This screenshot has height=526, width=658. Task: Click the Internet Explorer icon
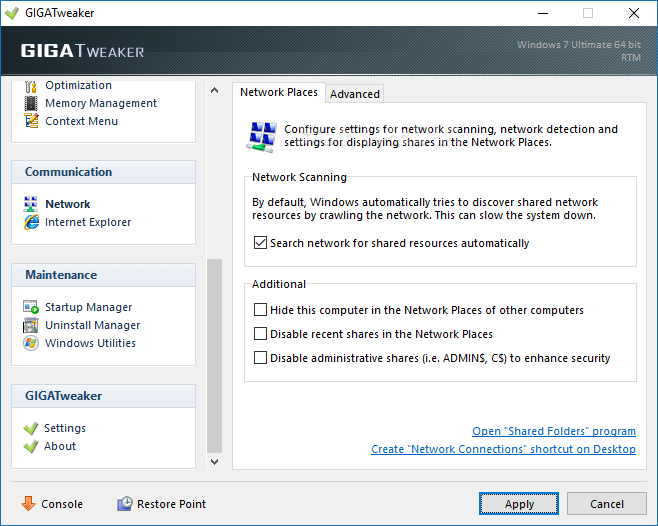[x=30, y=222]
